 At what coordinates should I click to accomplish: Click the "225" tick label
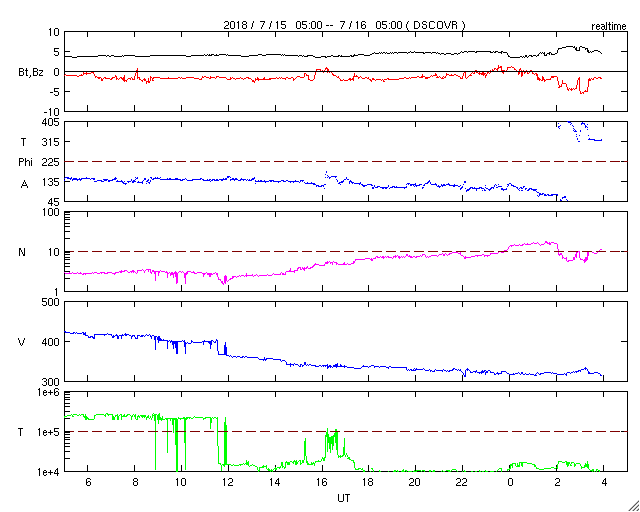click(51, 162)
